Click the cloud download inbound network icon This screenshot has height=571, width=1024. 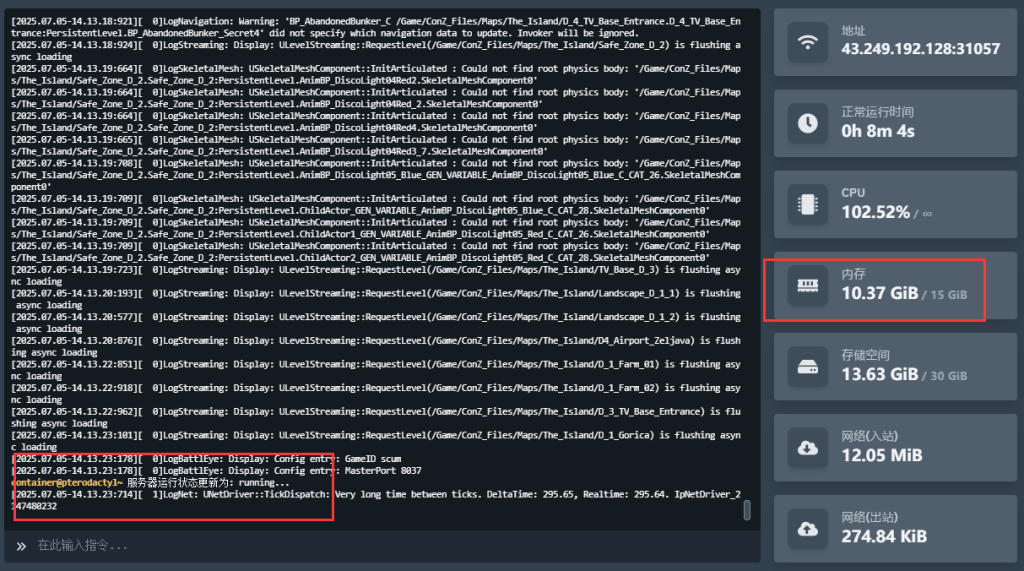tap(807, 447)
